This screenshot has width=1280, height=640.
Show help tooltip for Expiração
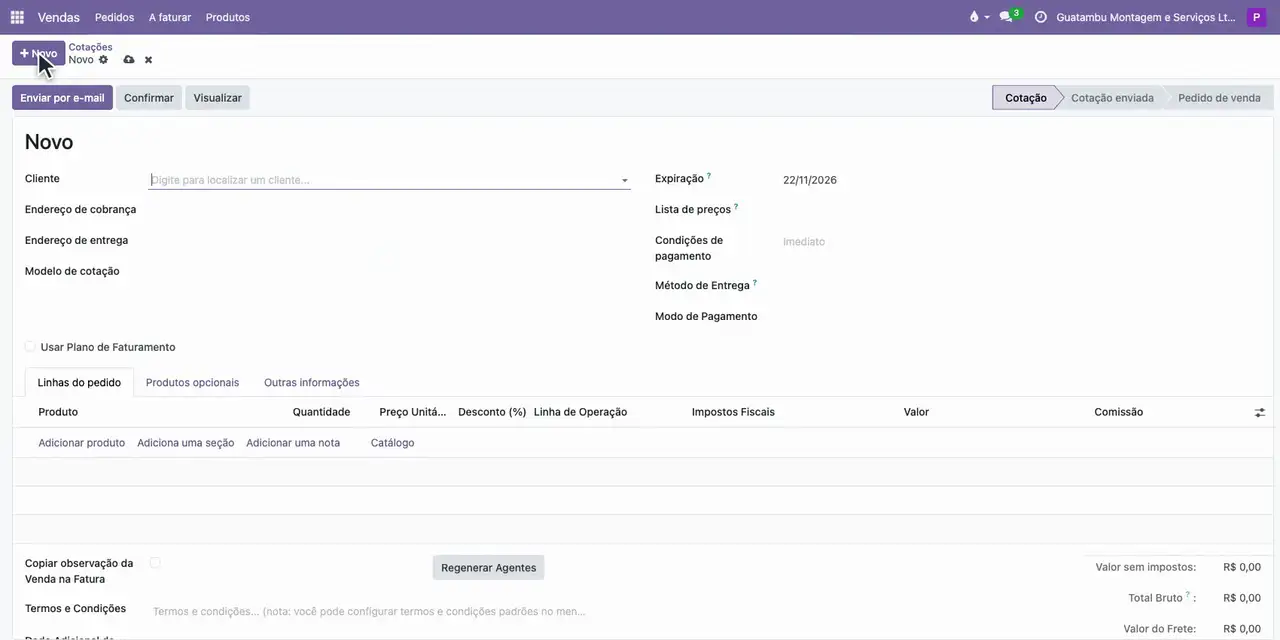point(709,176)
